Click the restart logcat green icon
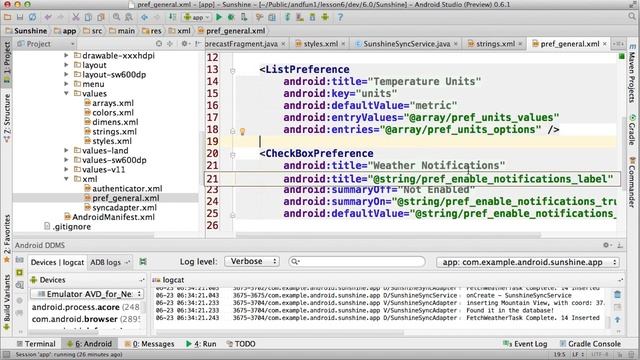Screen dimensions: 640x360 [143, 262]
